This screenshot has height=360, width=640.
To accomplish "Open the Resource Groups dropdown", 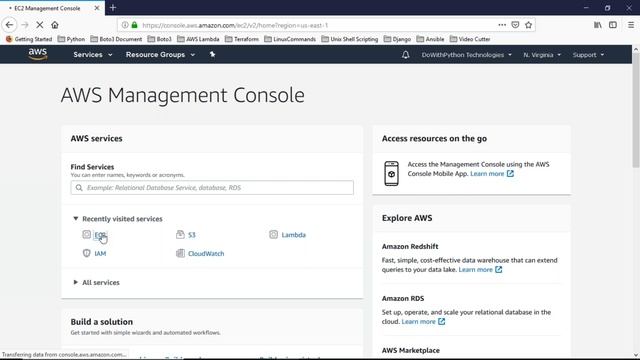I will coord(160,55).
